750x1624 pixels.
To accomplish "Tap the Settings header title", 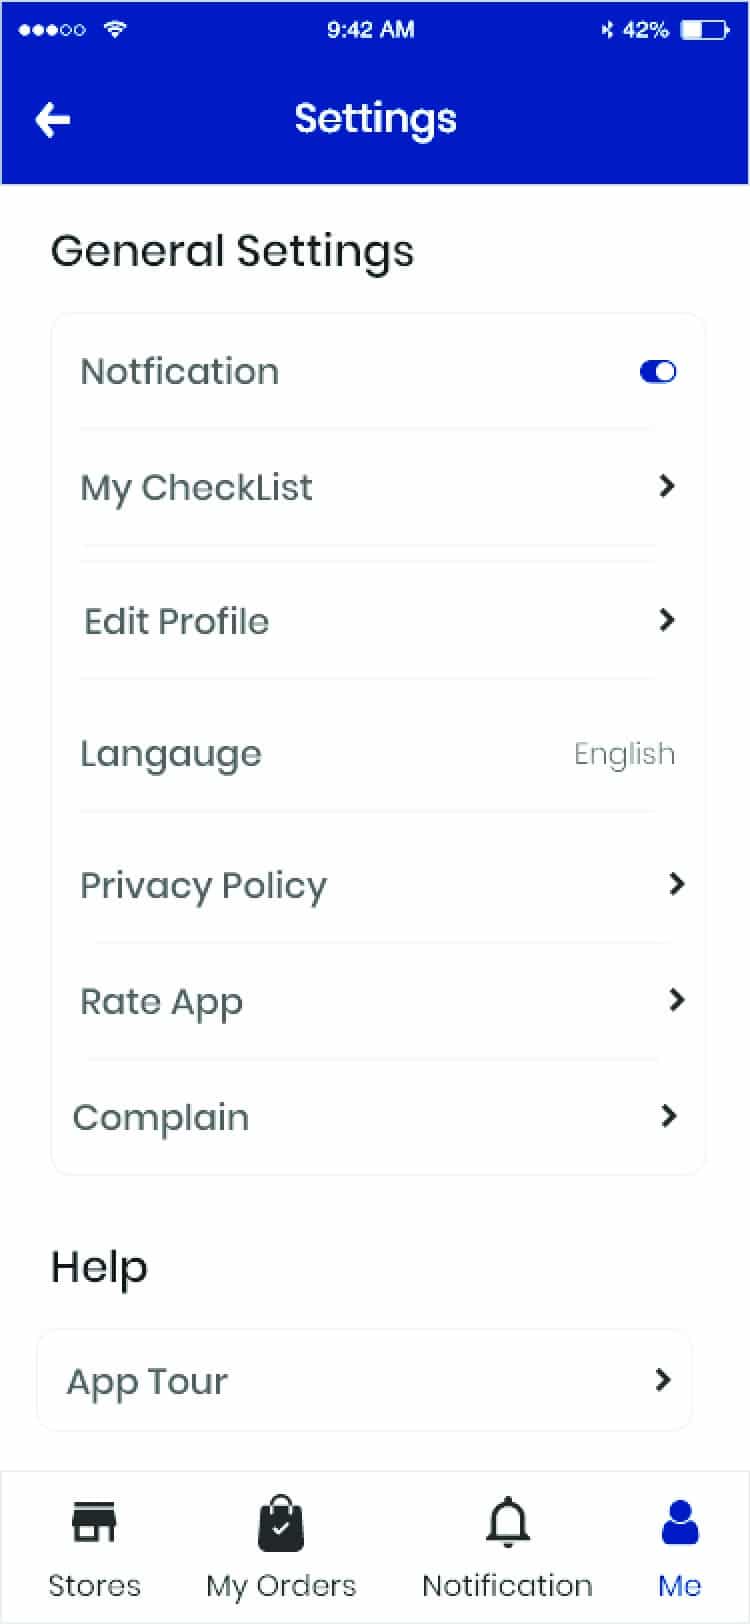I will (x=375, y=119).
